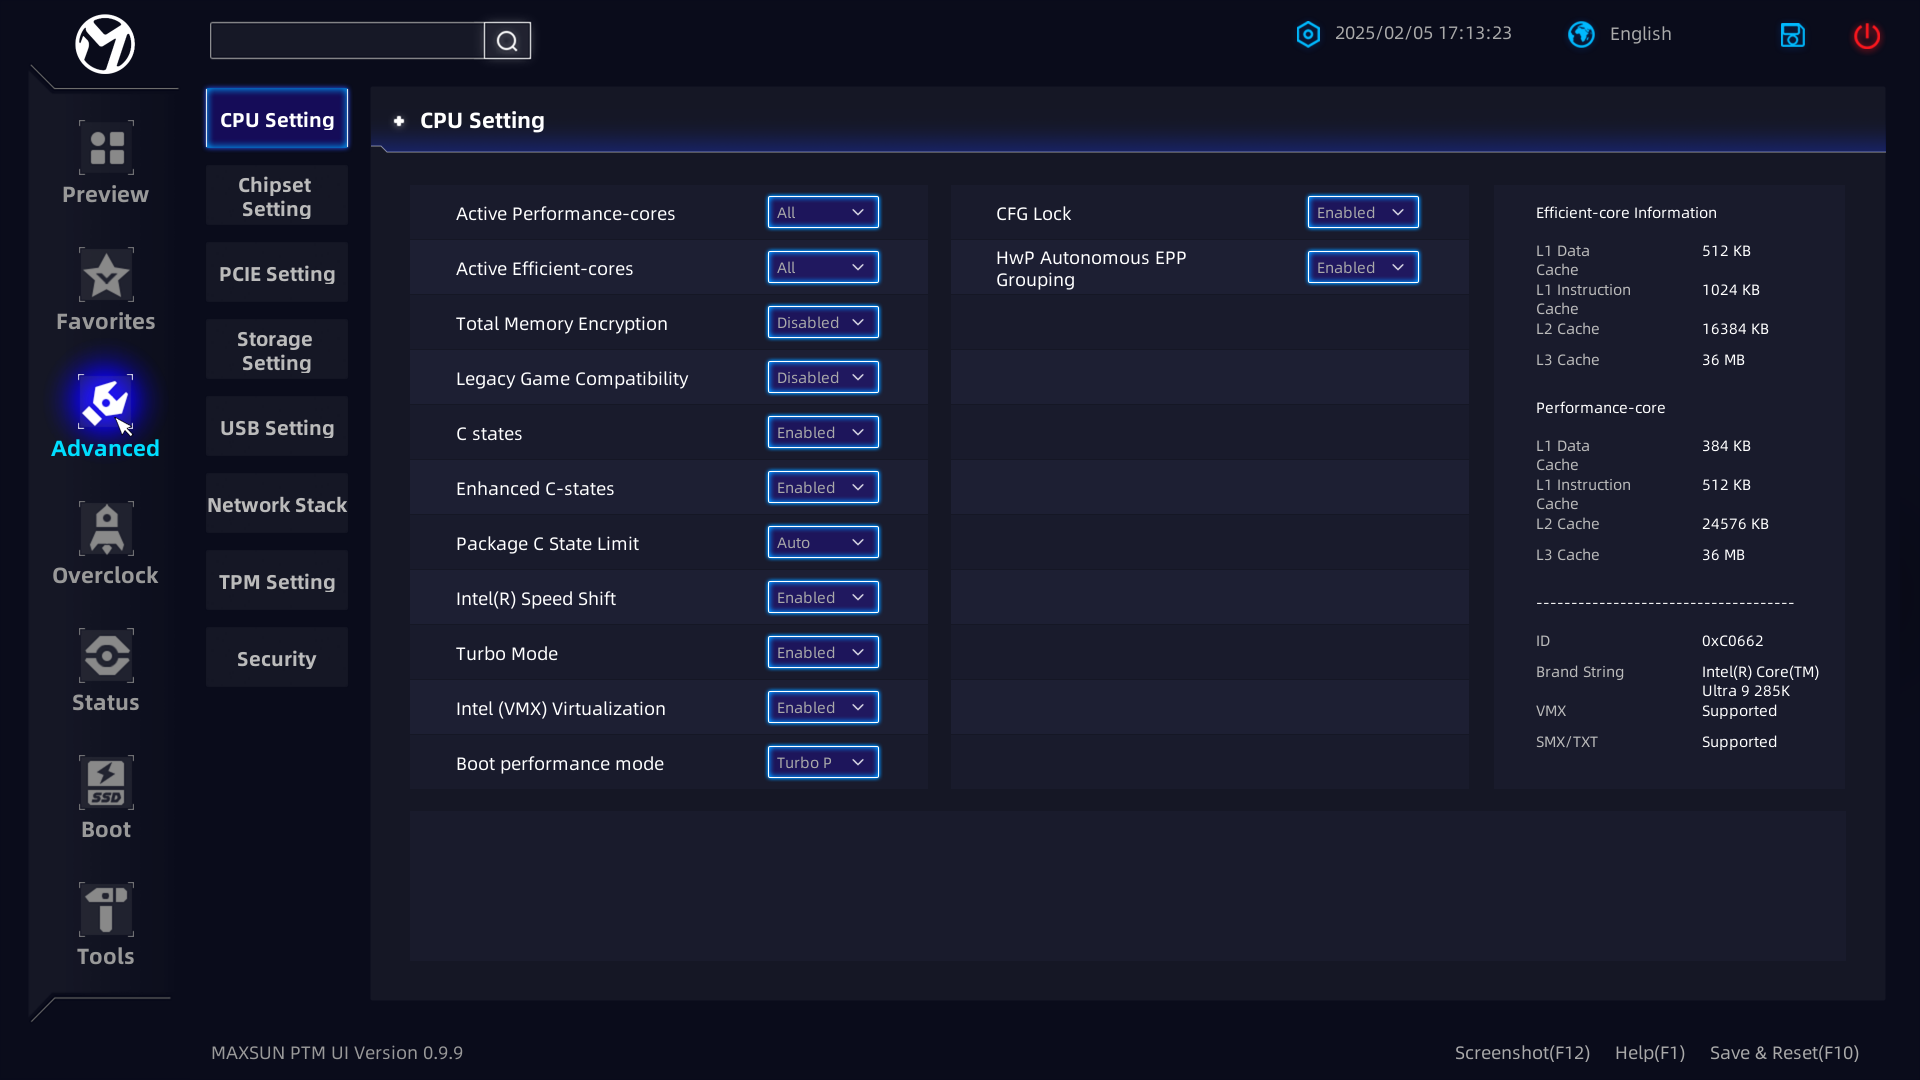Open the Favorites star icon
The image size is (1920, 1080).
point(106,275)
